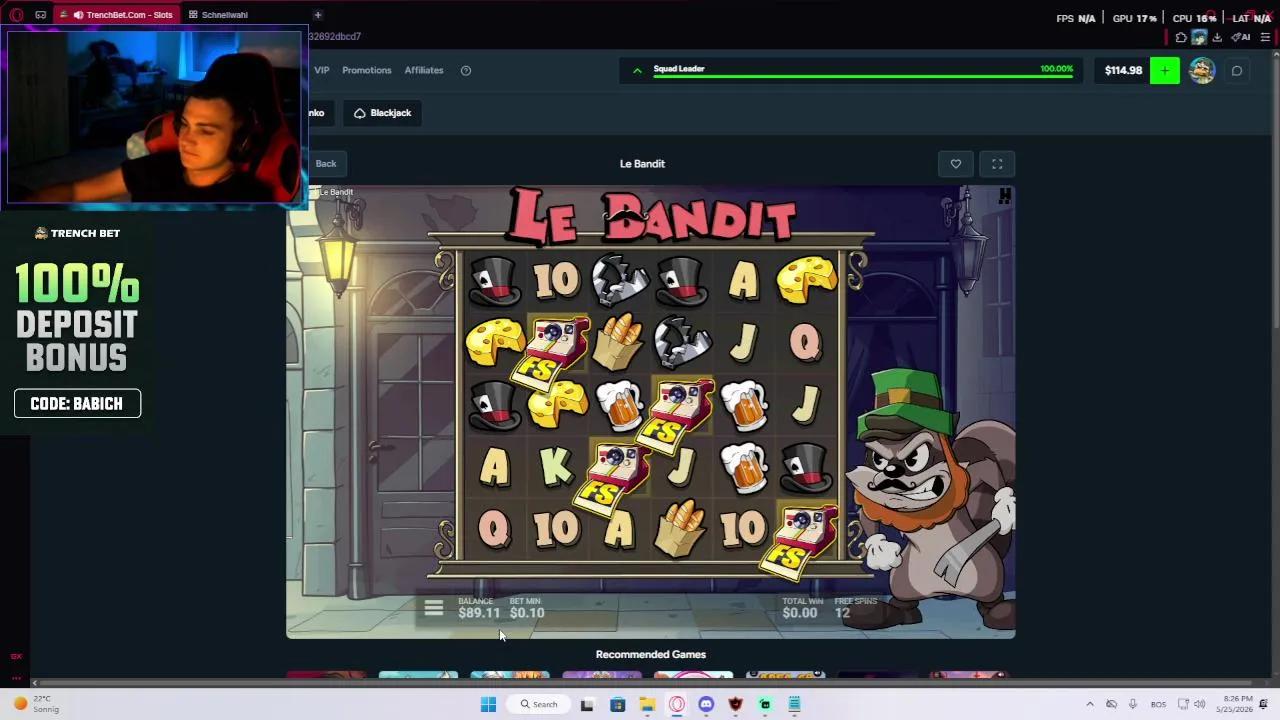1280x720 pixels.
Task: Open volume control in system tray
Action: pos(1199,704)
